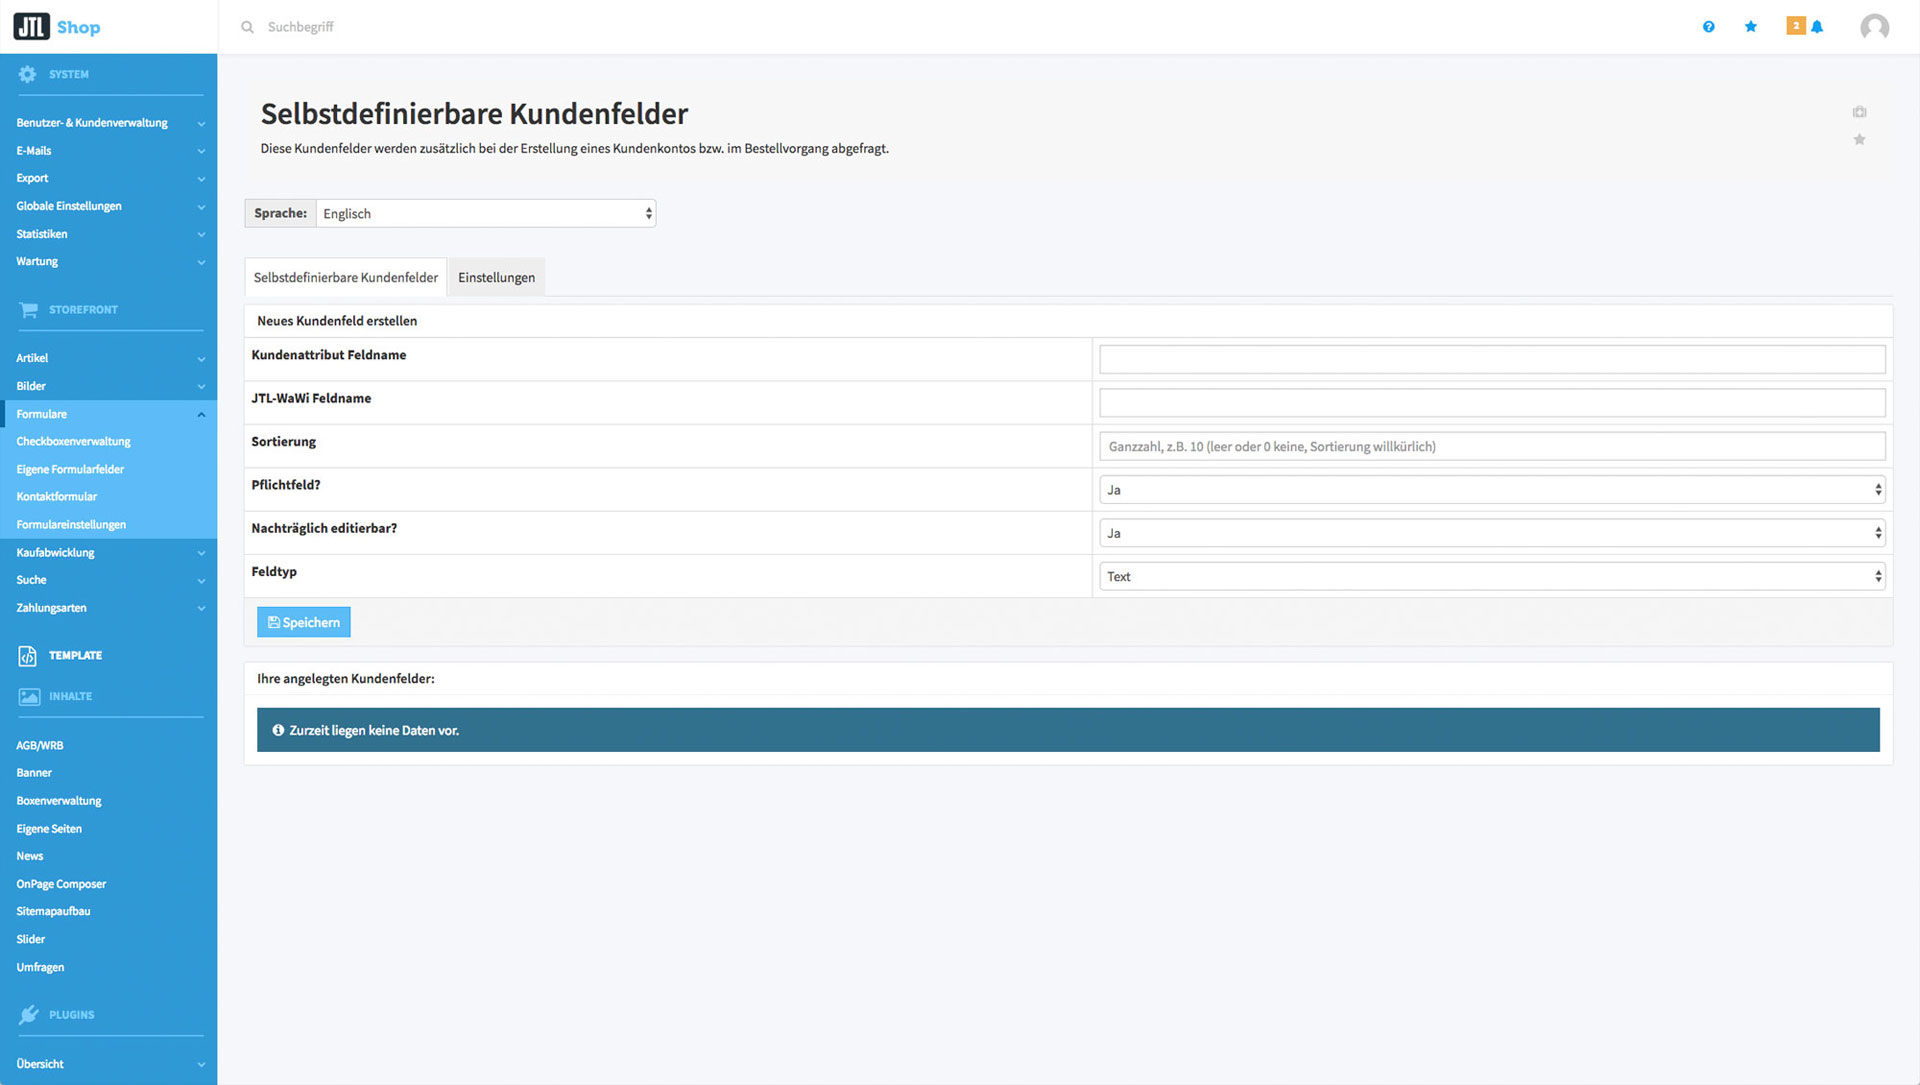
Task: Expand the Zahlungsarten menu
Action: [x=108, y=608]
